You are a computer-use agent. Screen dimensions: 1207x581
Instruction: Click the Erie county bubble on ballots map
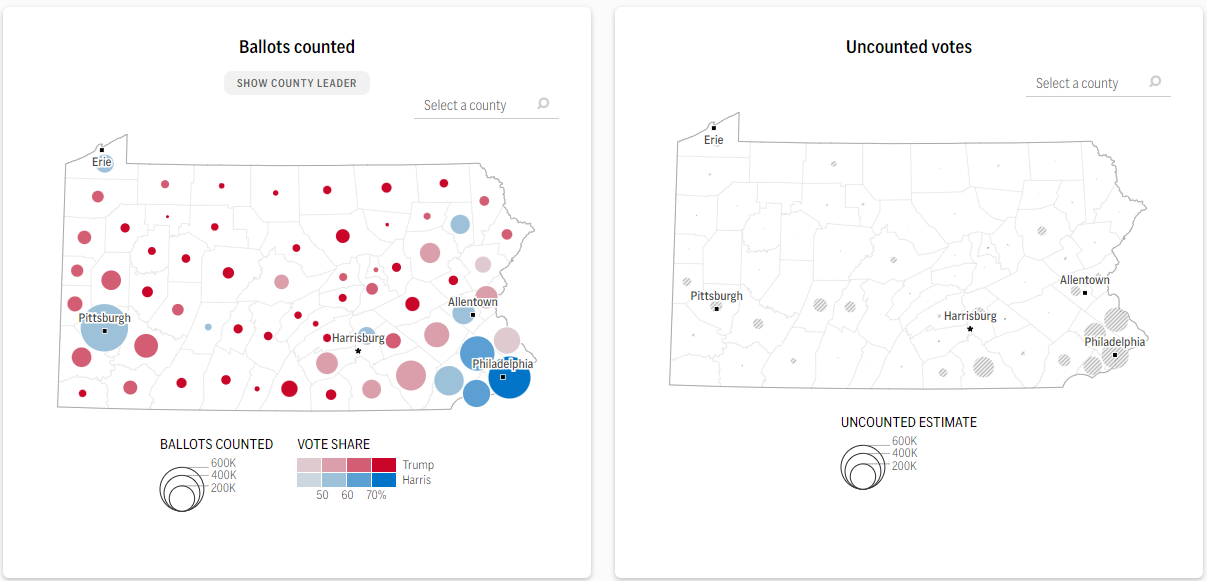point(103,162)
